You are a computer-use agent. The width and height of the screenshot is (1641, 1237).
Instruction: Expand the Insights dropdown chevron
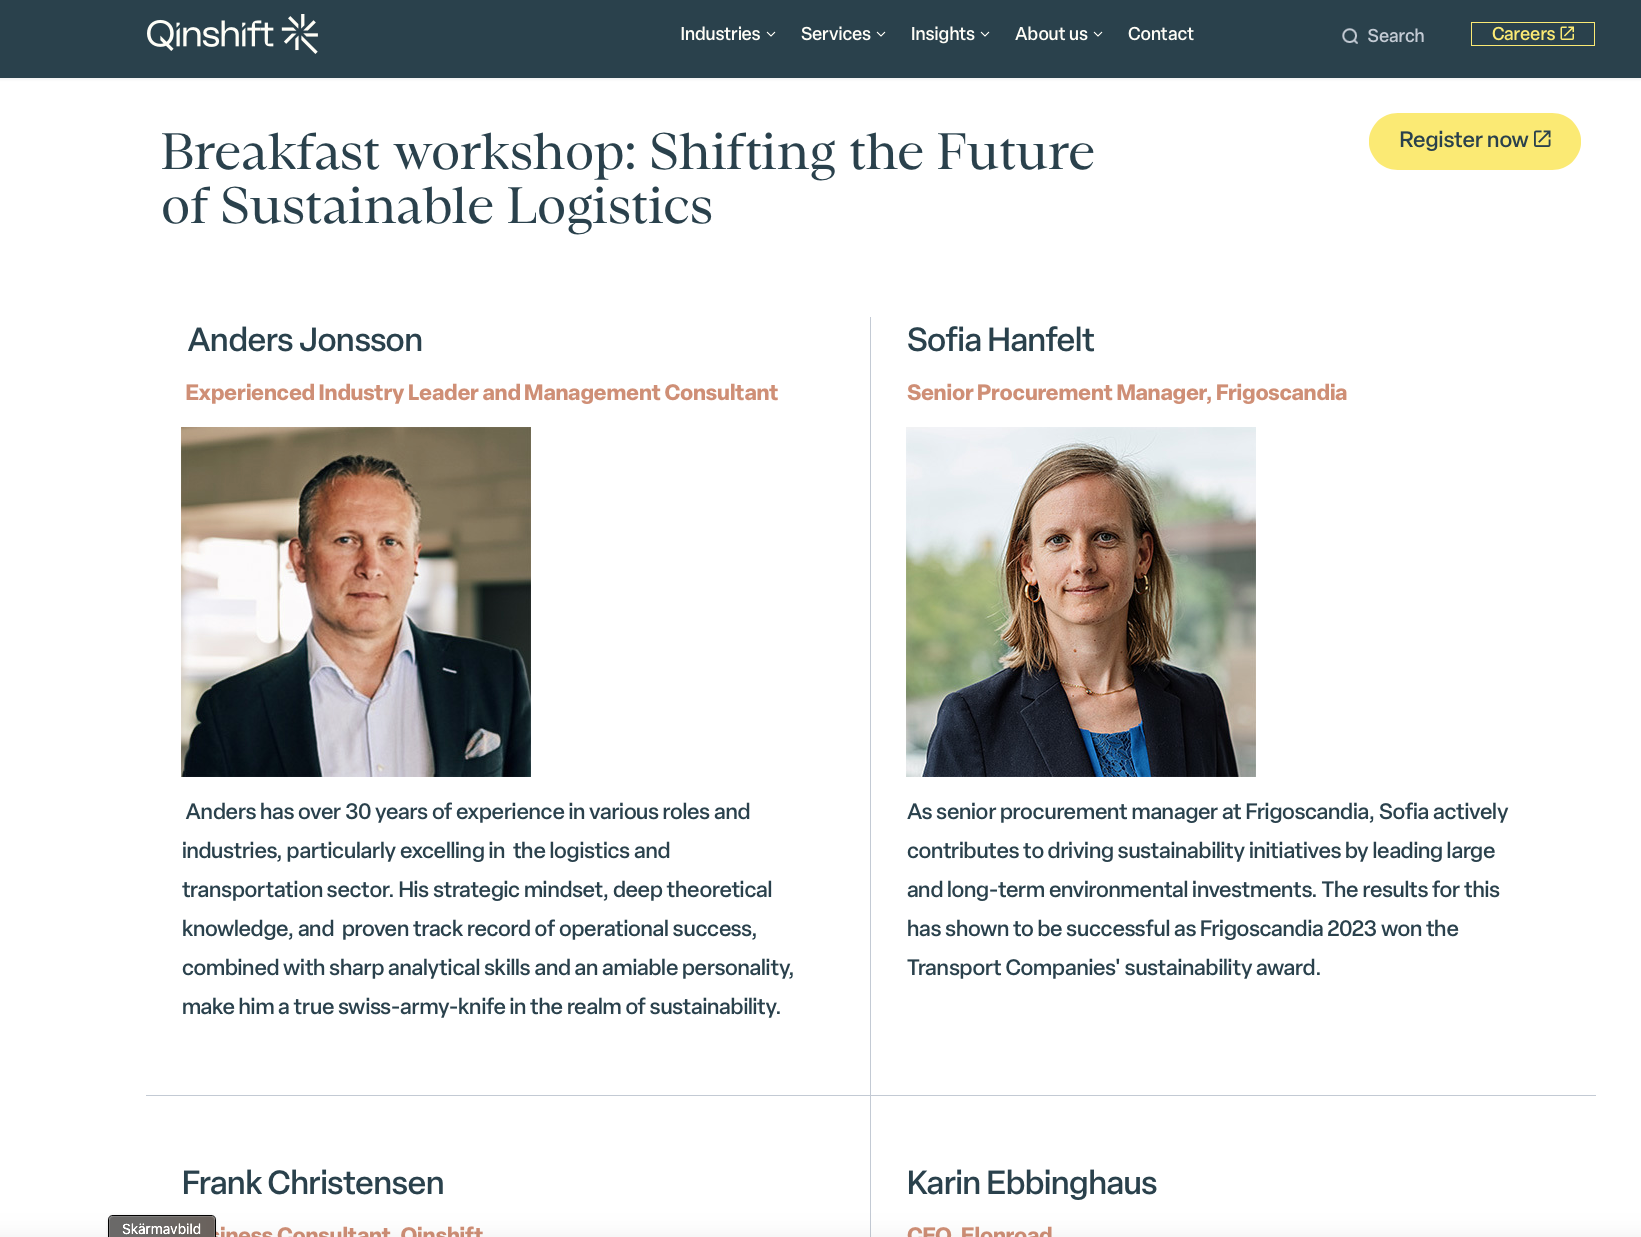pos(985,34)
